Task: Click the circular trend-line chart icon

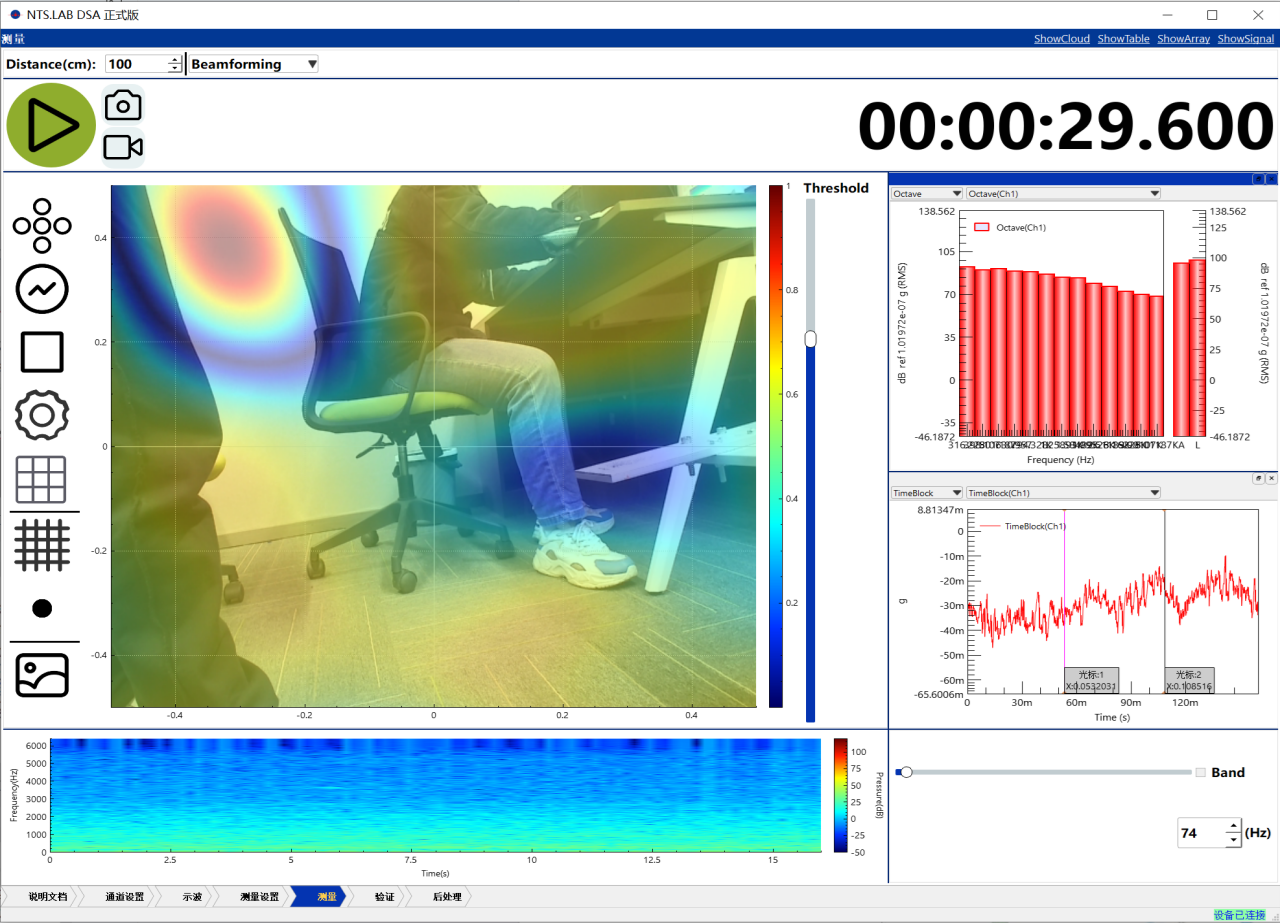Action: 42,289
